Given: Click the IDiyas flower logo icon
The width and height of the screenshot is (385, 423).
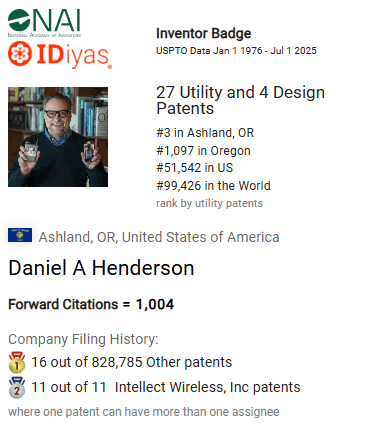Looking at the screenshot, I should pyautogui.click(x=20, y=53).
